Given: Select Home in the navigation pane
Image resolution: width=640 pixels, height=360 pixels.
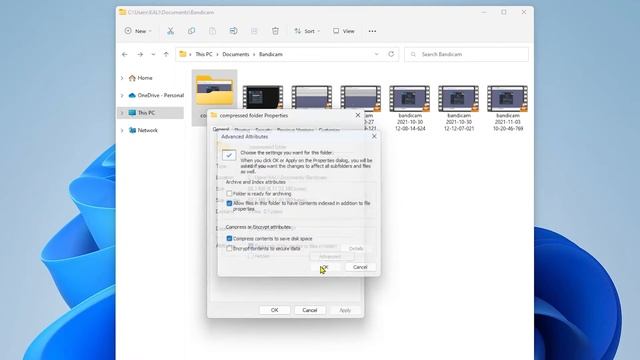Looking at the screenshot, I should click(145, 78).
